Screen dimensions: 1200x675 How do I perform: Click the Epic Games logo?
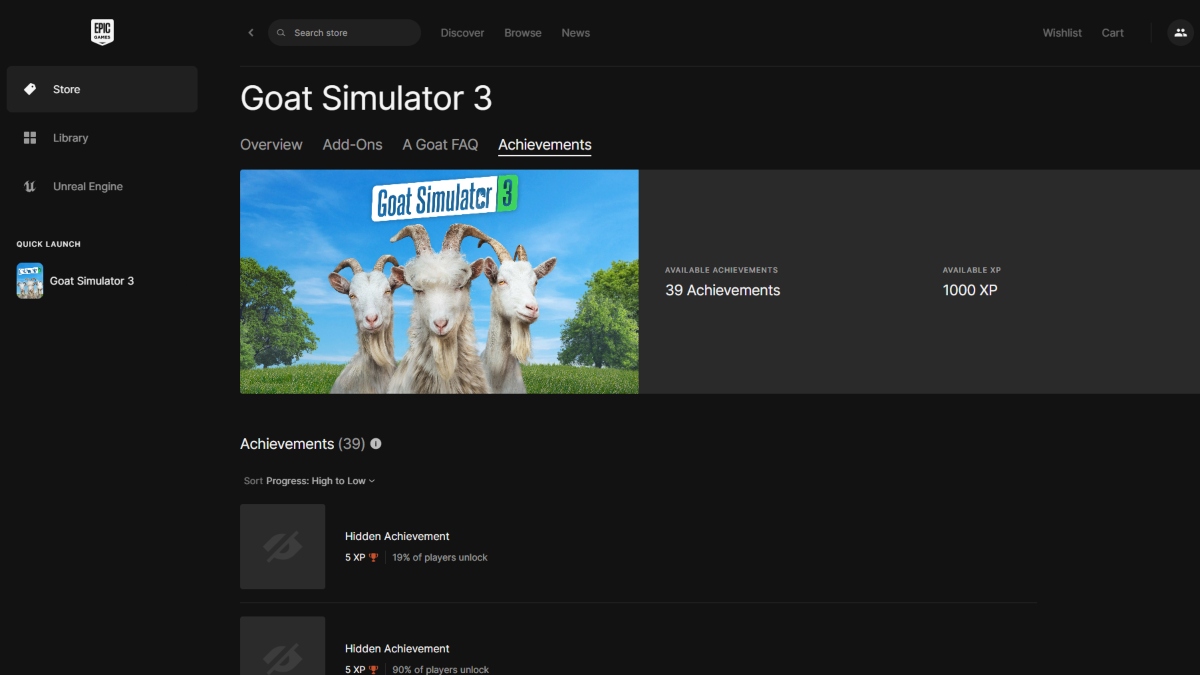click(x=102, y=32)
